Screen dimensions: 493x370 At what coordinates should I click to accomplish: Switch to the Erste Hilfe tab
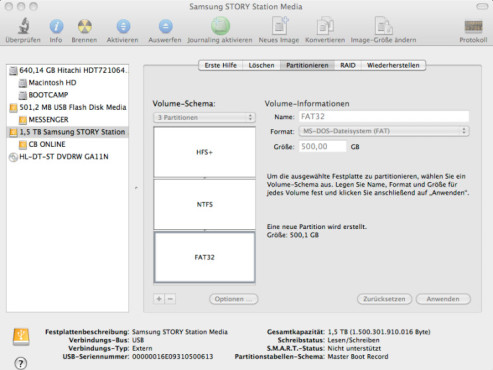pos(220,65)
